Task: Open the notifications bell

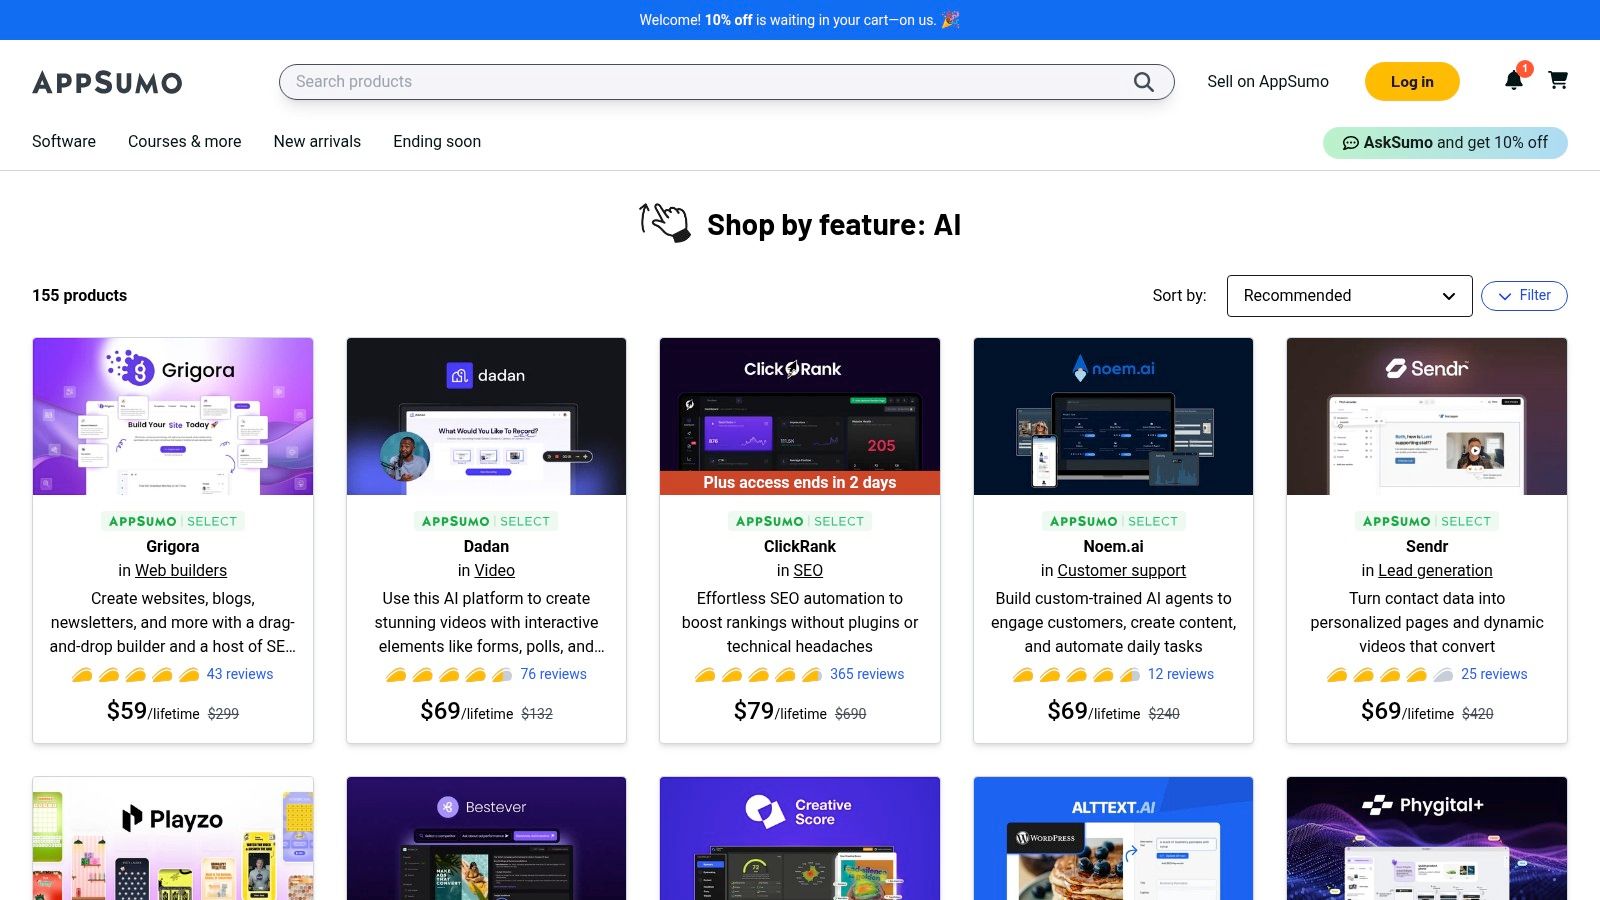Action: point(1514,80)
